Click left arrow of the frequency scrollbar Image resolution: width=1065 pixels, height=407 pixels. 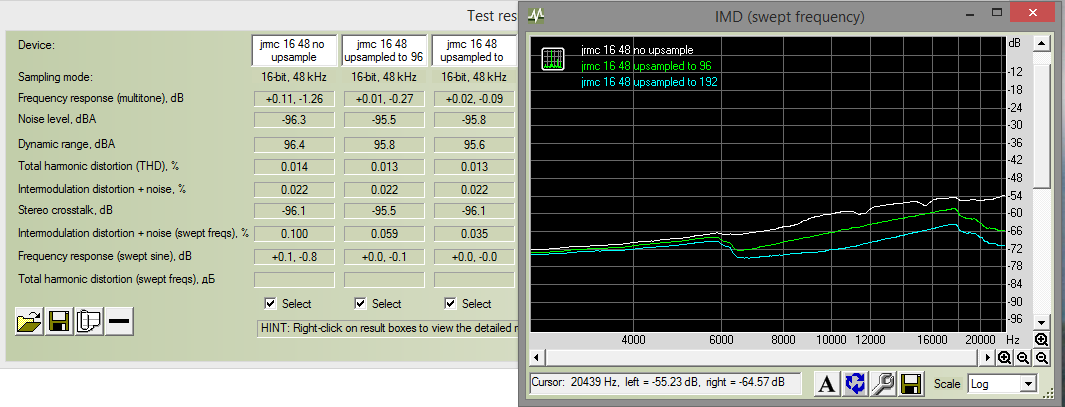point(537,357)
